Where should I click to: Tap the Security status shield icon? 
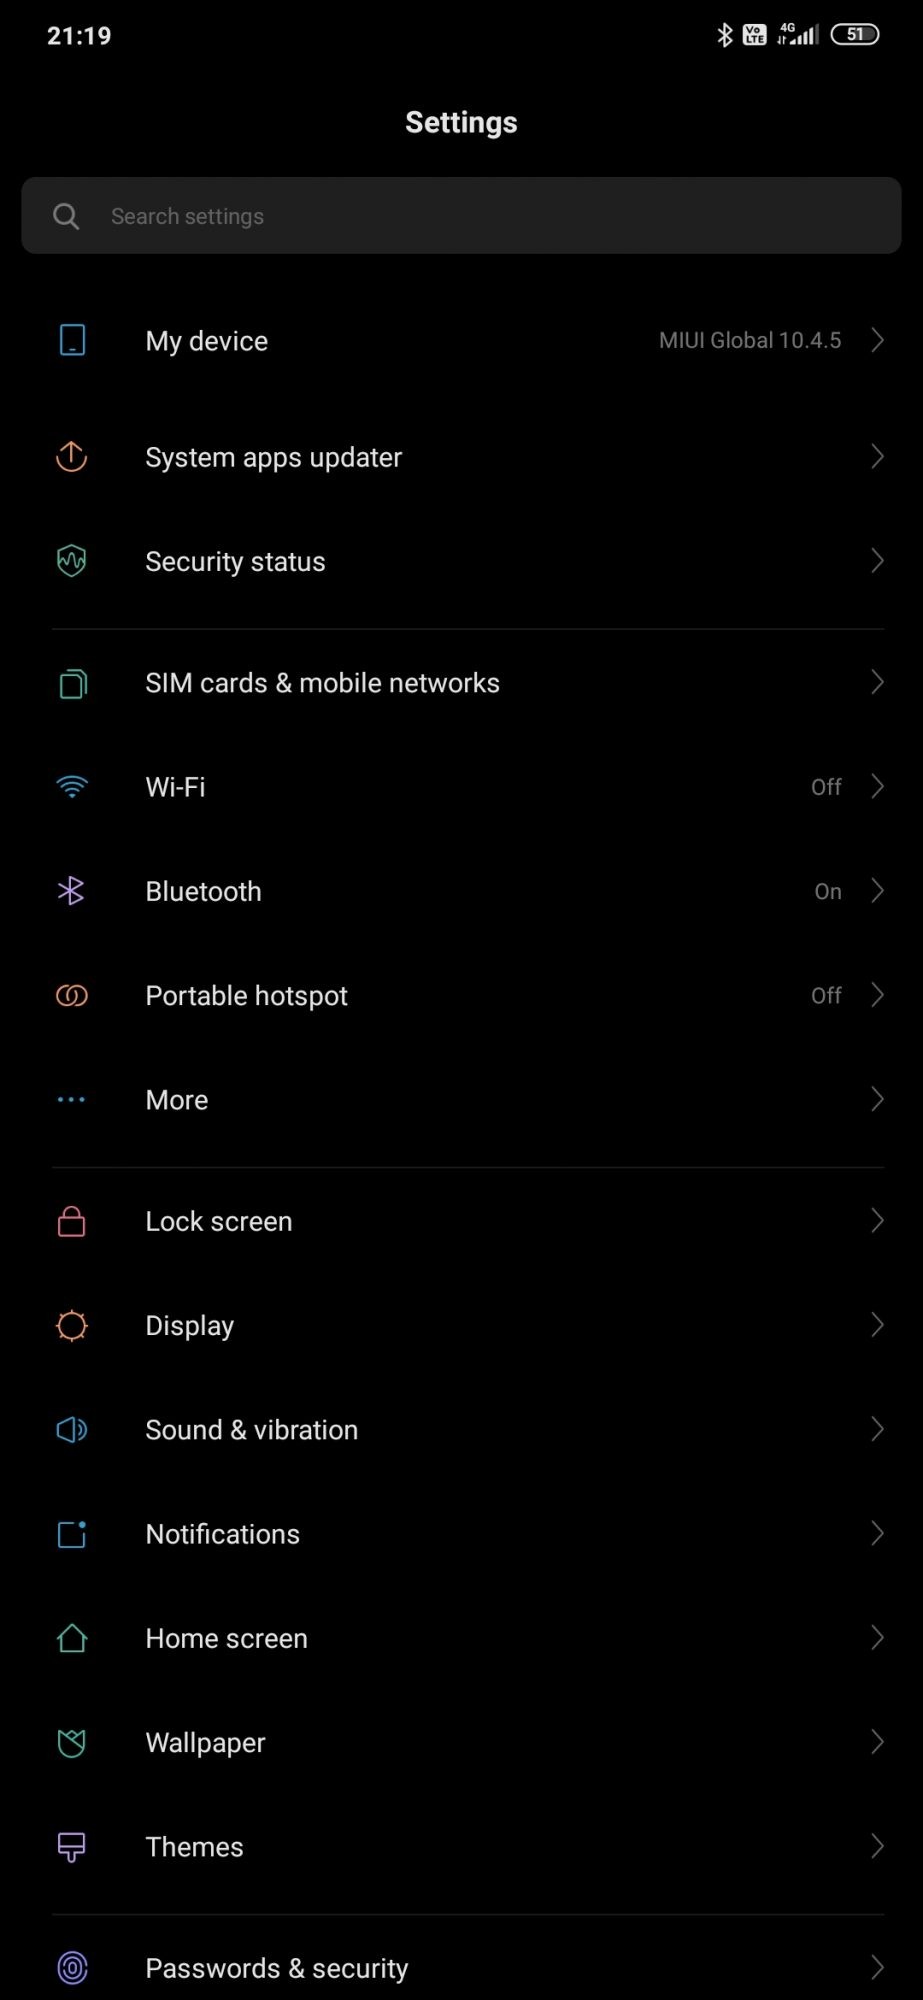(x=72, y=561)
